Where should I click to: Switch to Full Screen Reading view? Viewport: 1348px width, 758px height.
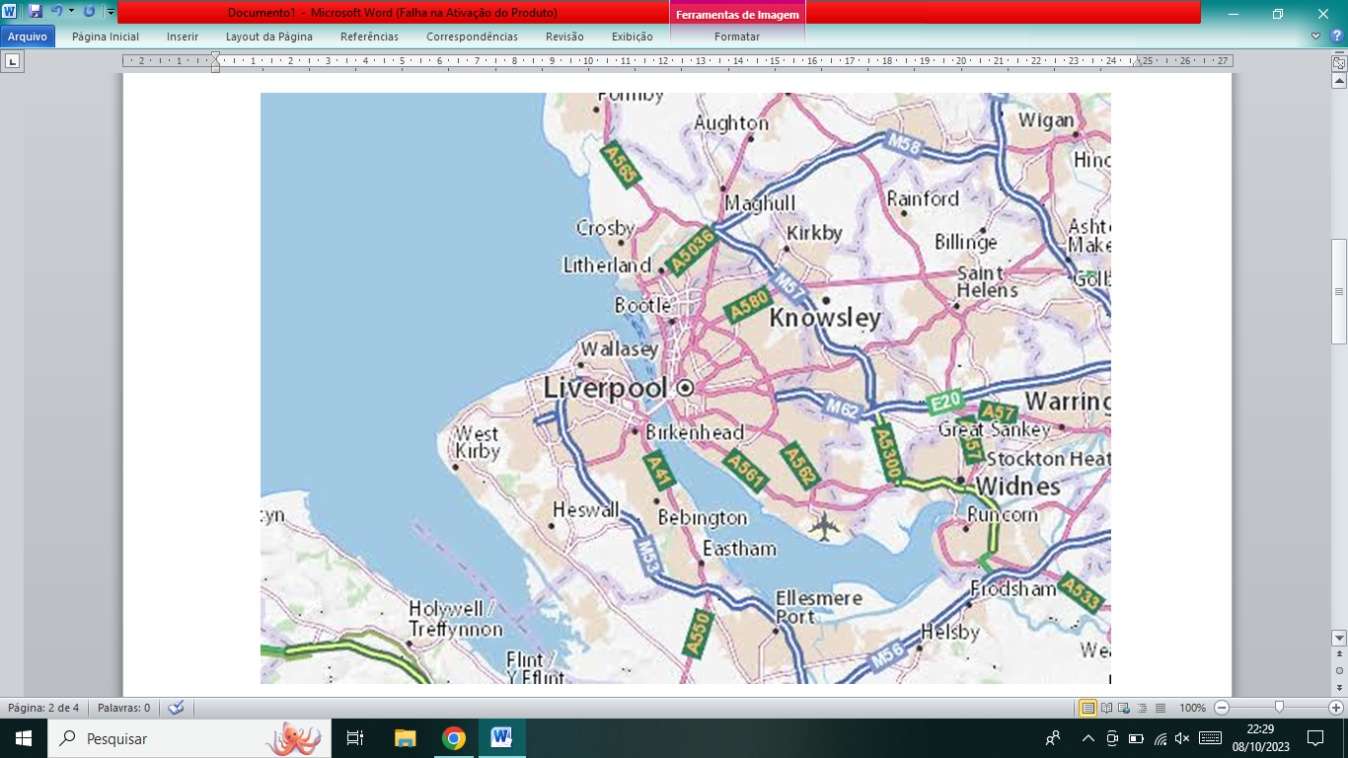[x=1107, y=708]
